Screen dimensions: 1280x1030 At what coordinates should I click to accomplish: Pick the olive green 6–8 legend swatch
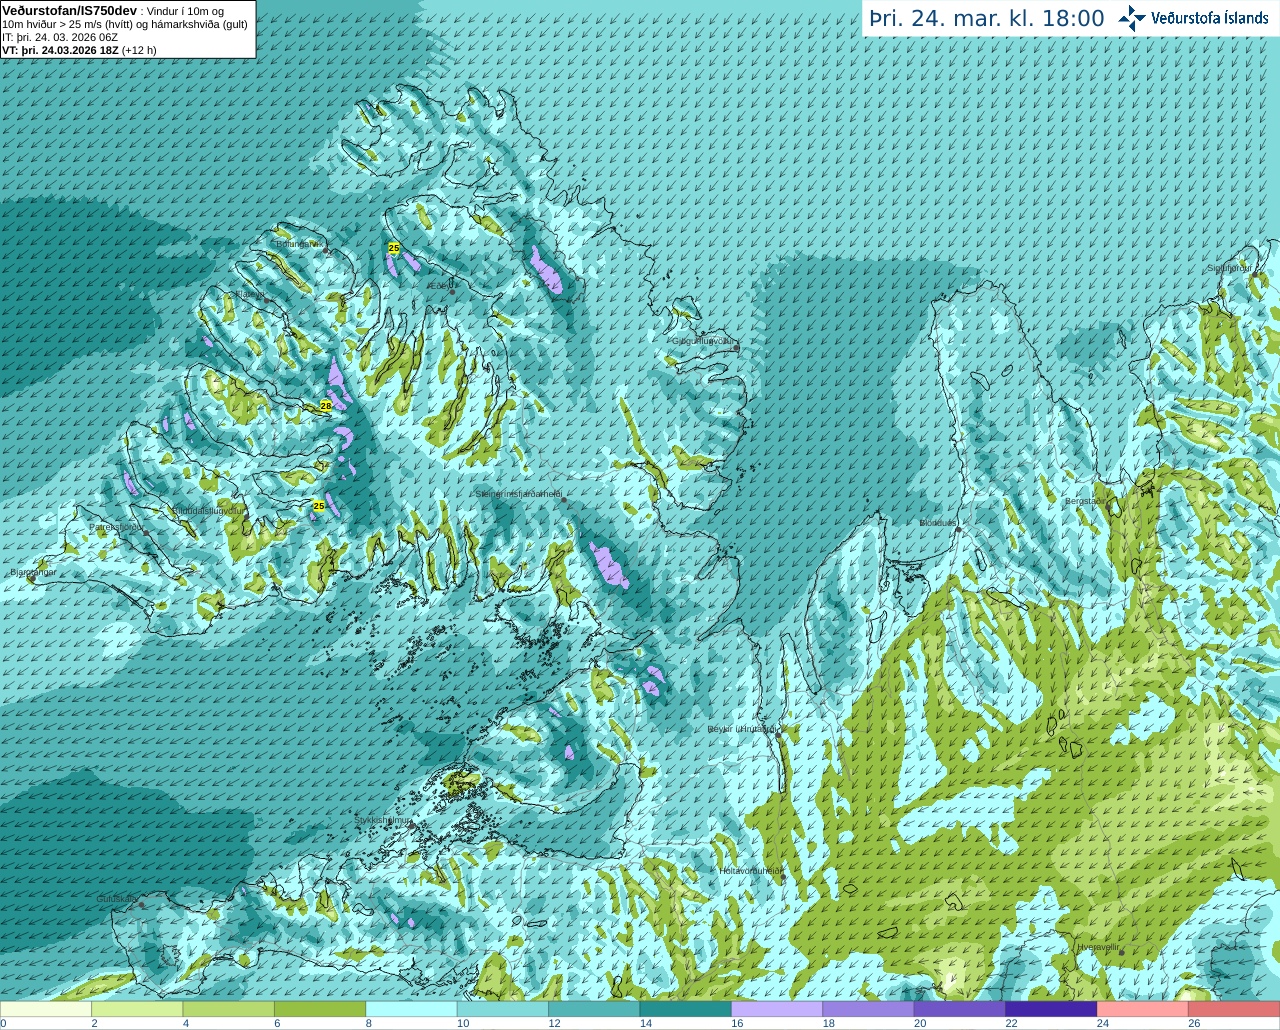[320, 1010]
